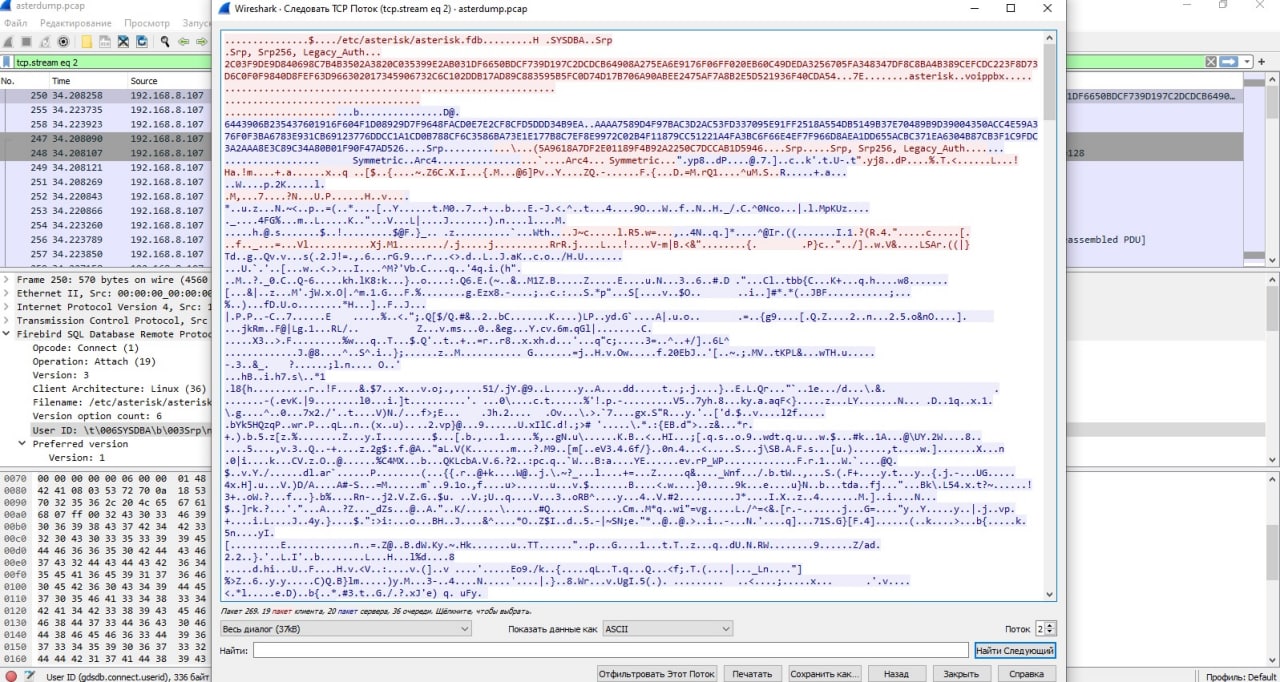Open the Весь диалог (37kB) dropdown
Viewport: 1280px width, 682px height.
click(345, 628)
